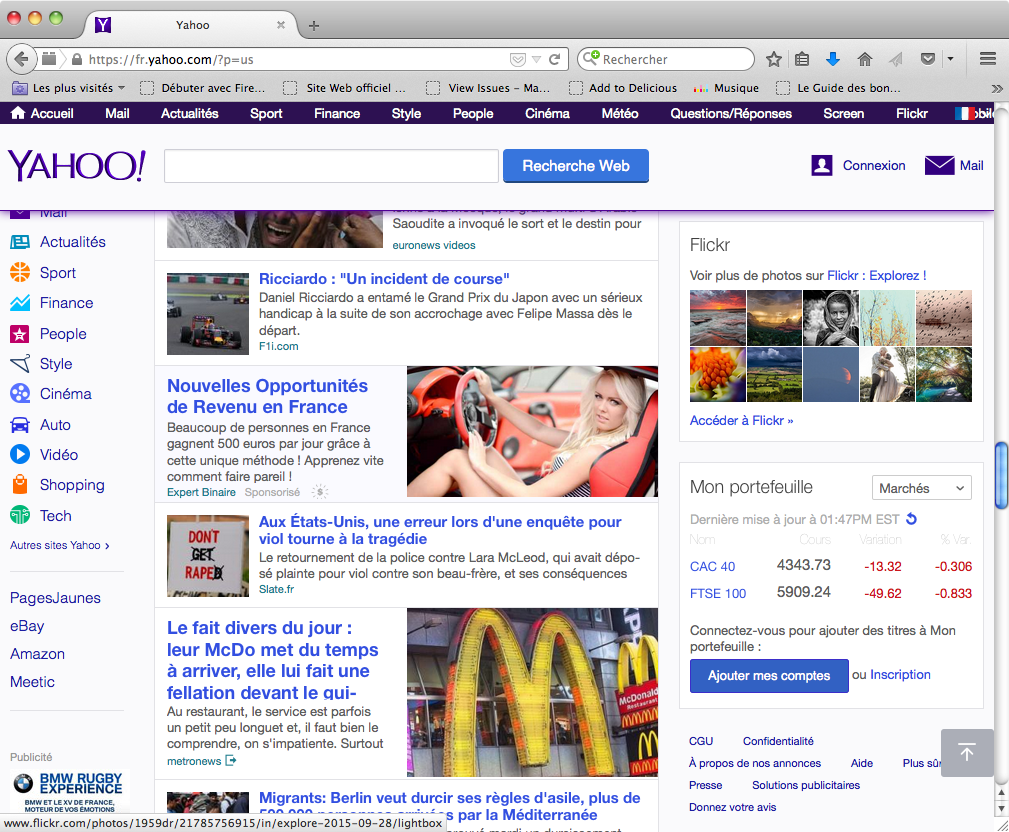Viewport: 1009px width, 832px height.
Task: Focus the browser Rechercher search box
Action: [666, 59]
